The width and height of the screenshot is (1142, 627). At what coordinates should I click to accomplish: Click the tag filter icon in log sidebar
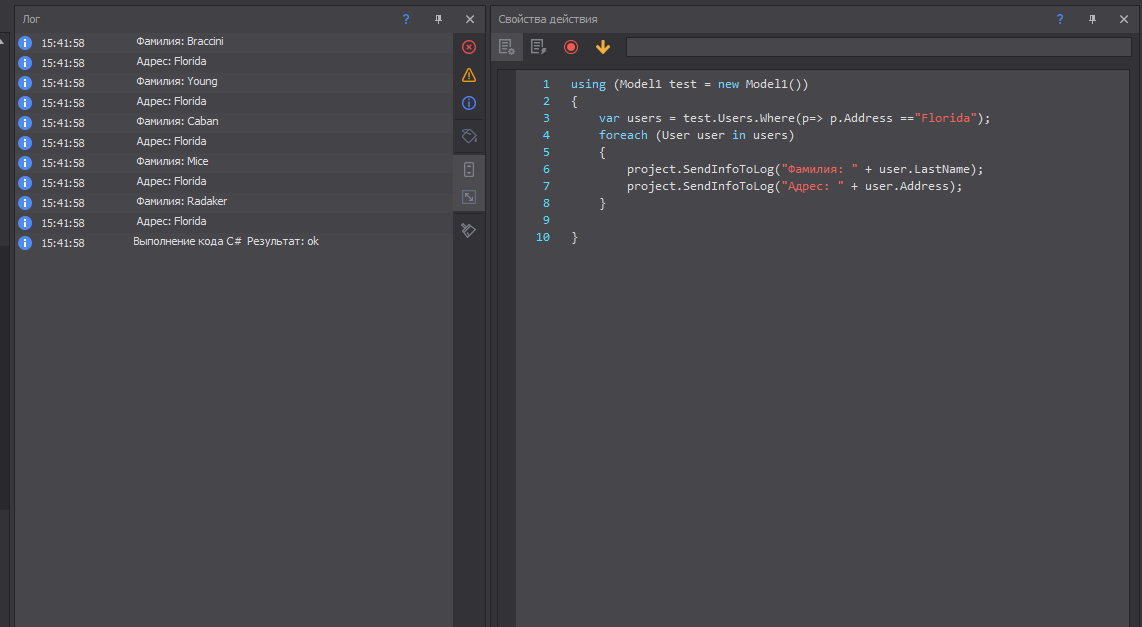pos(469,135)
